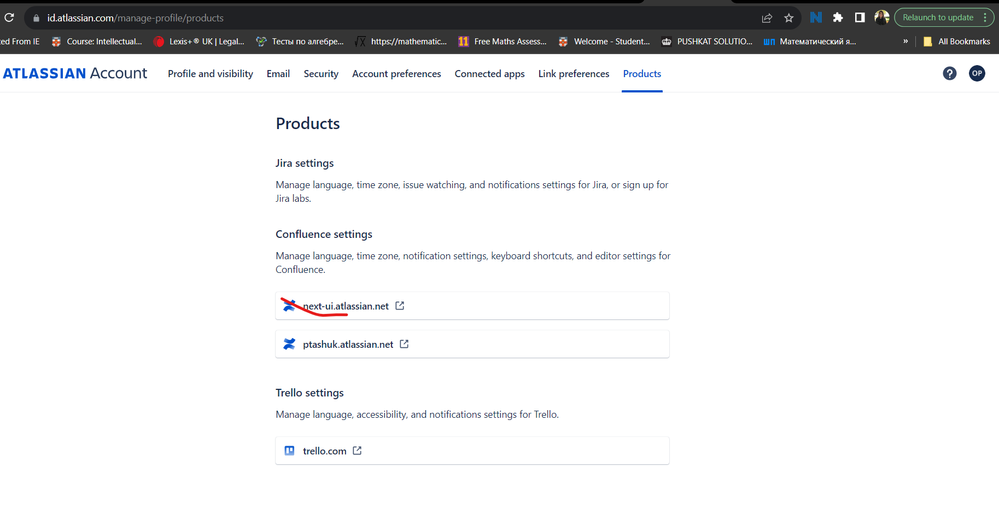Open the Chrome profile avatar
Screen dimensions: 999x525
point(882,18)
